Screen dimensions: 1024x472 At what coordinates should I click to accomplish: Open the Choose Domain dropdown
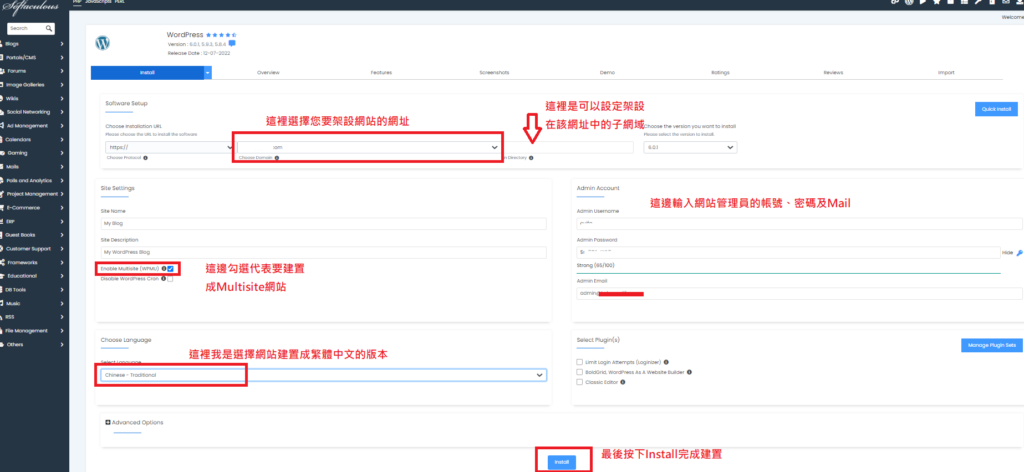point(367,147)
